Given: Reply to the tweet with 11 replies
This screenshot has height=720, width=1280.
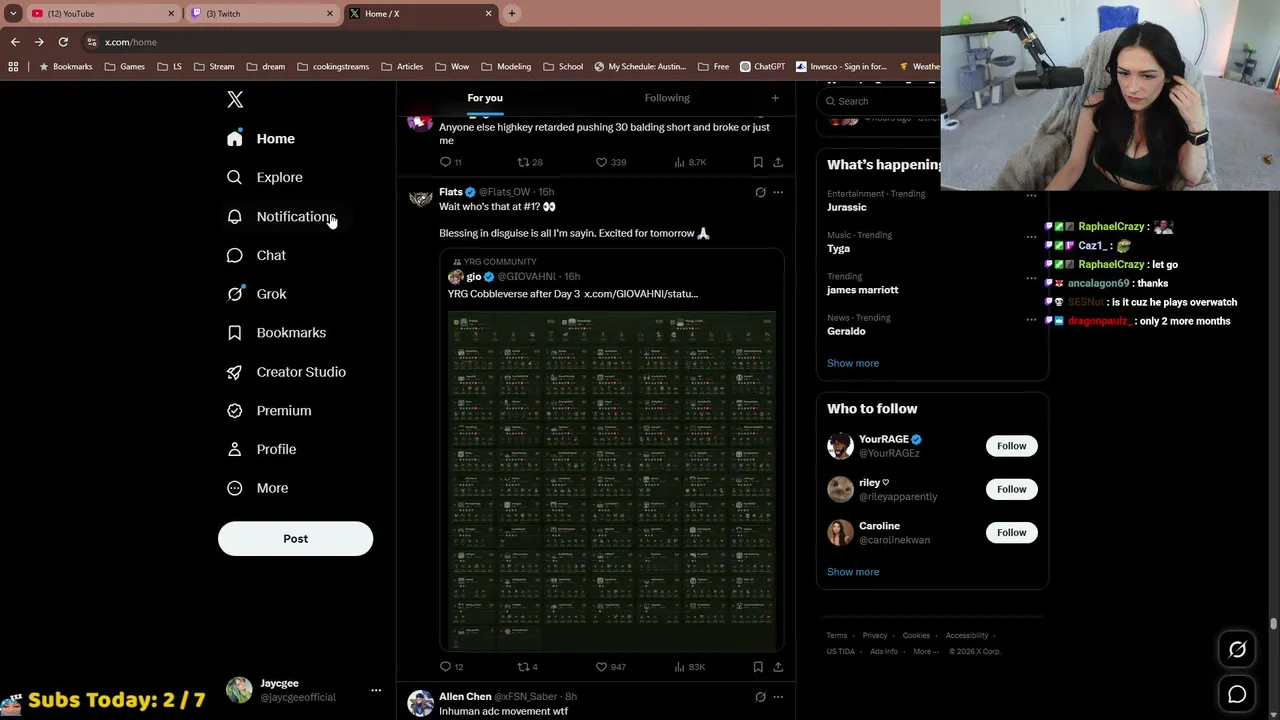Looking at the screenshot, I should (x=445, y=162).
